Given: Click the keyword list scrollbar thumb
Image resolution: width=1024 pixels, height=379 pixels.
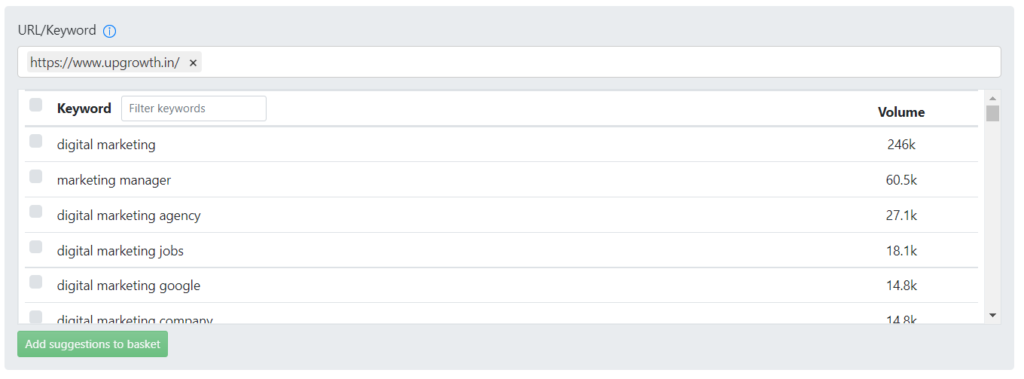Looking at the screenshot, I should [993, 114].
